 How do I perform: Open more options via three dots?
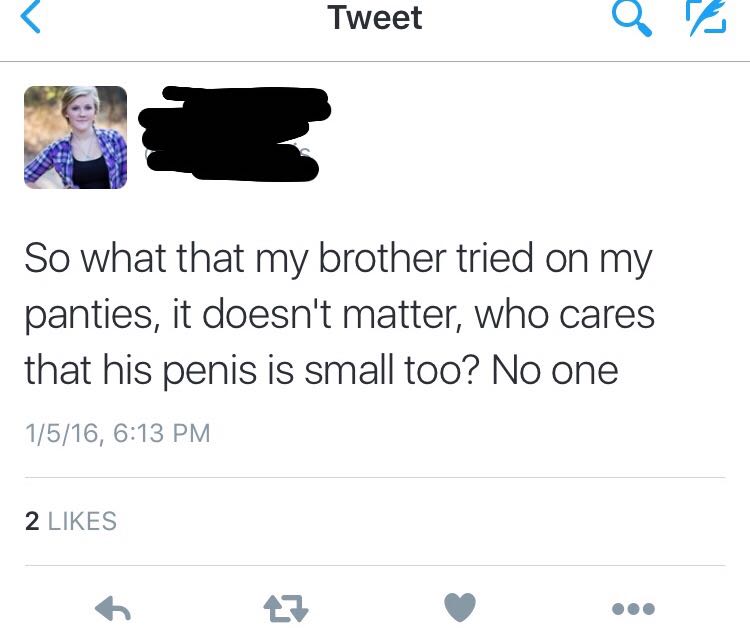635,608
